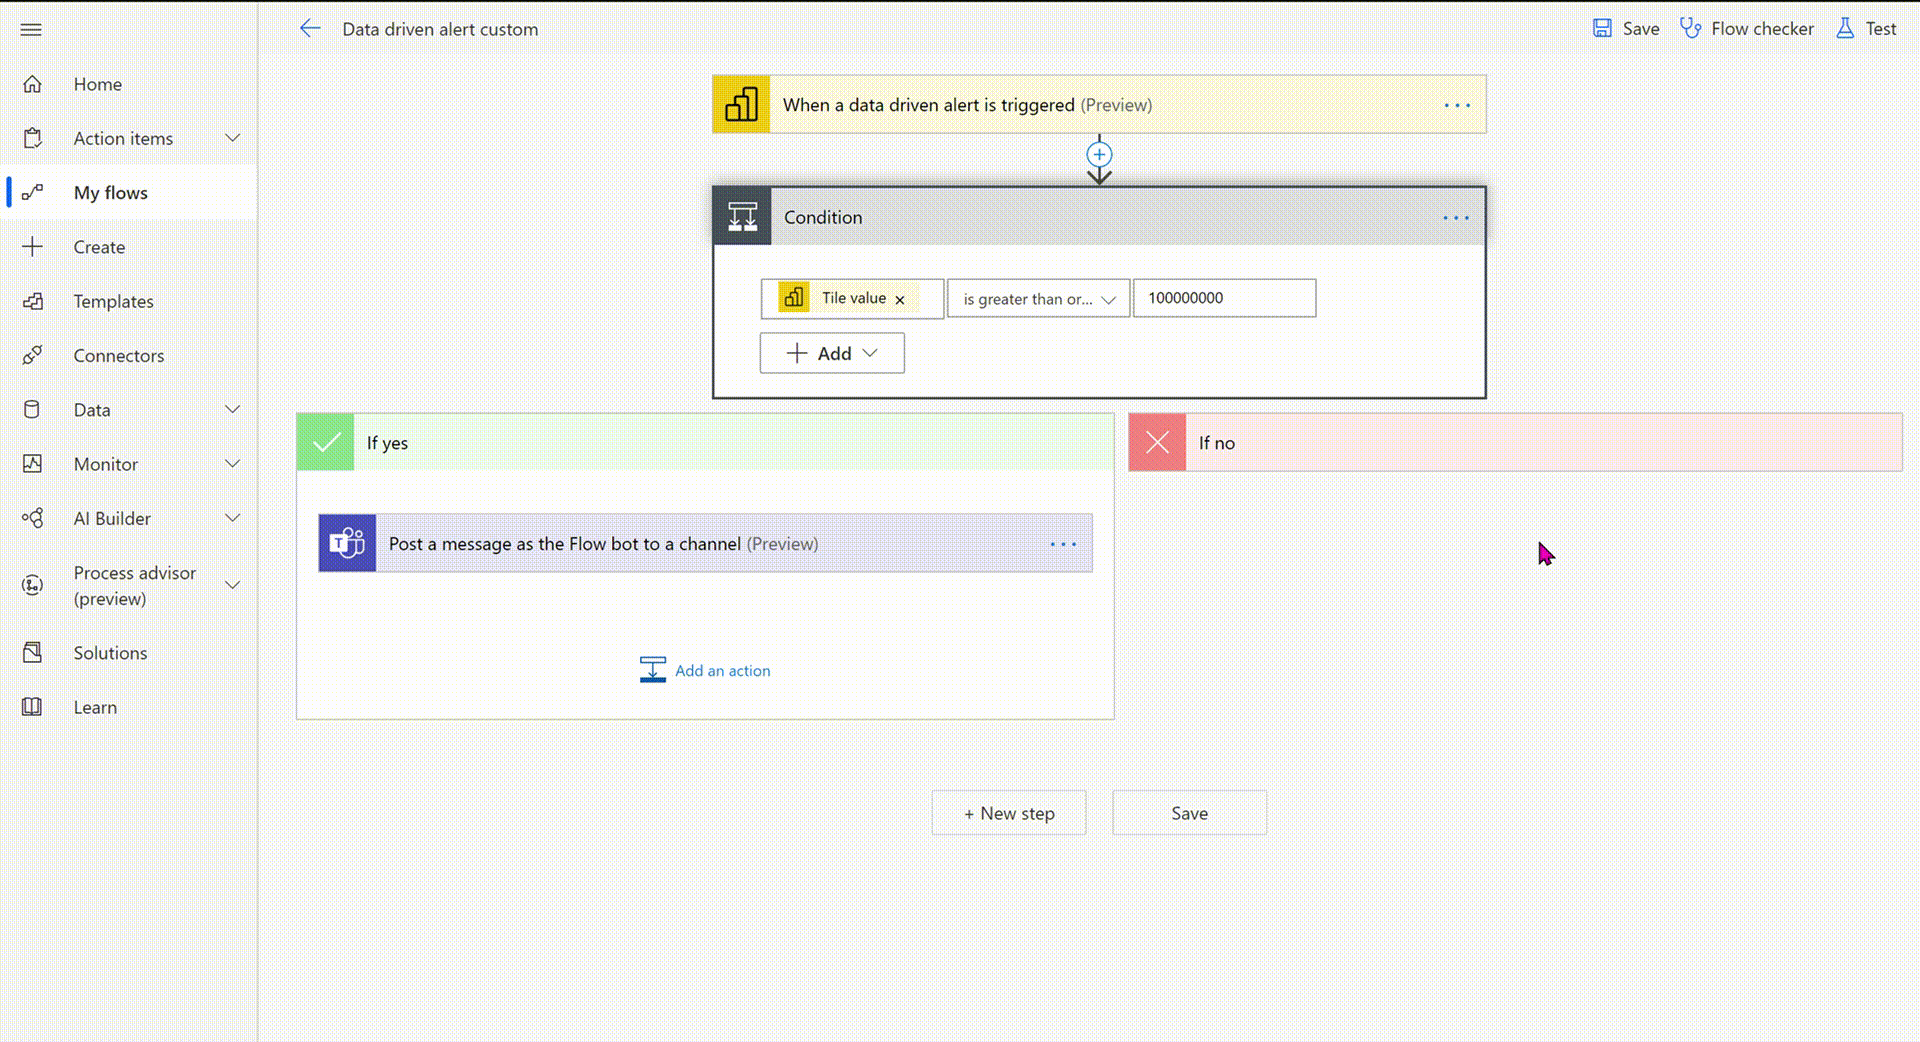Click the Learn book icon
Image resolution: width=1920 pixels, height=1042 pixels.
click(32, 707)
